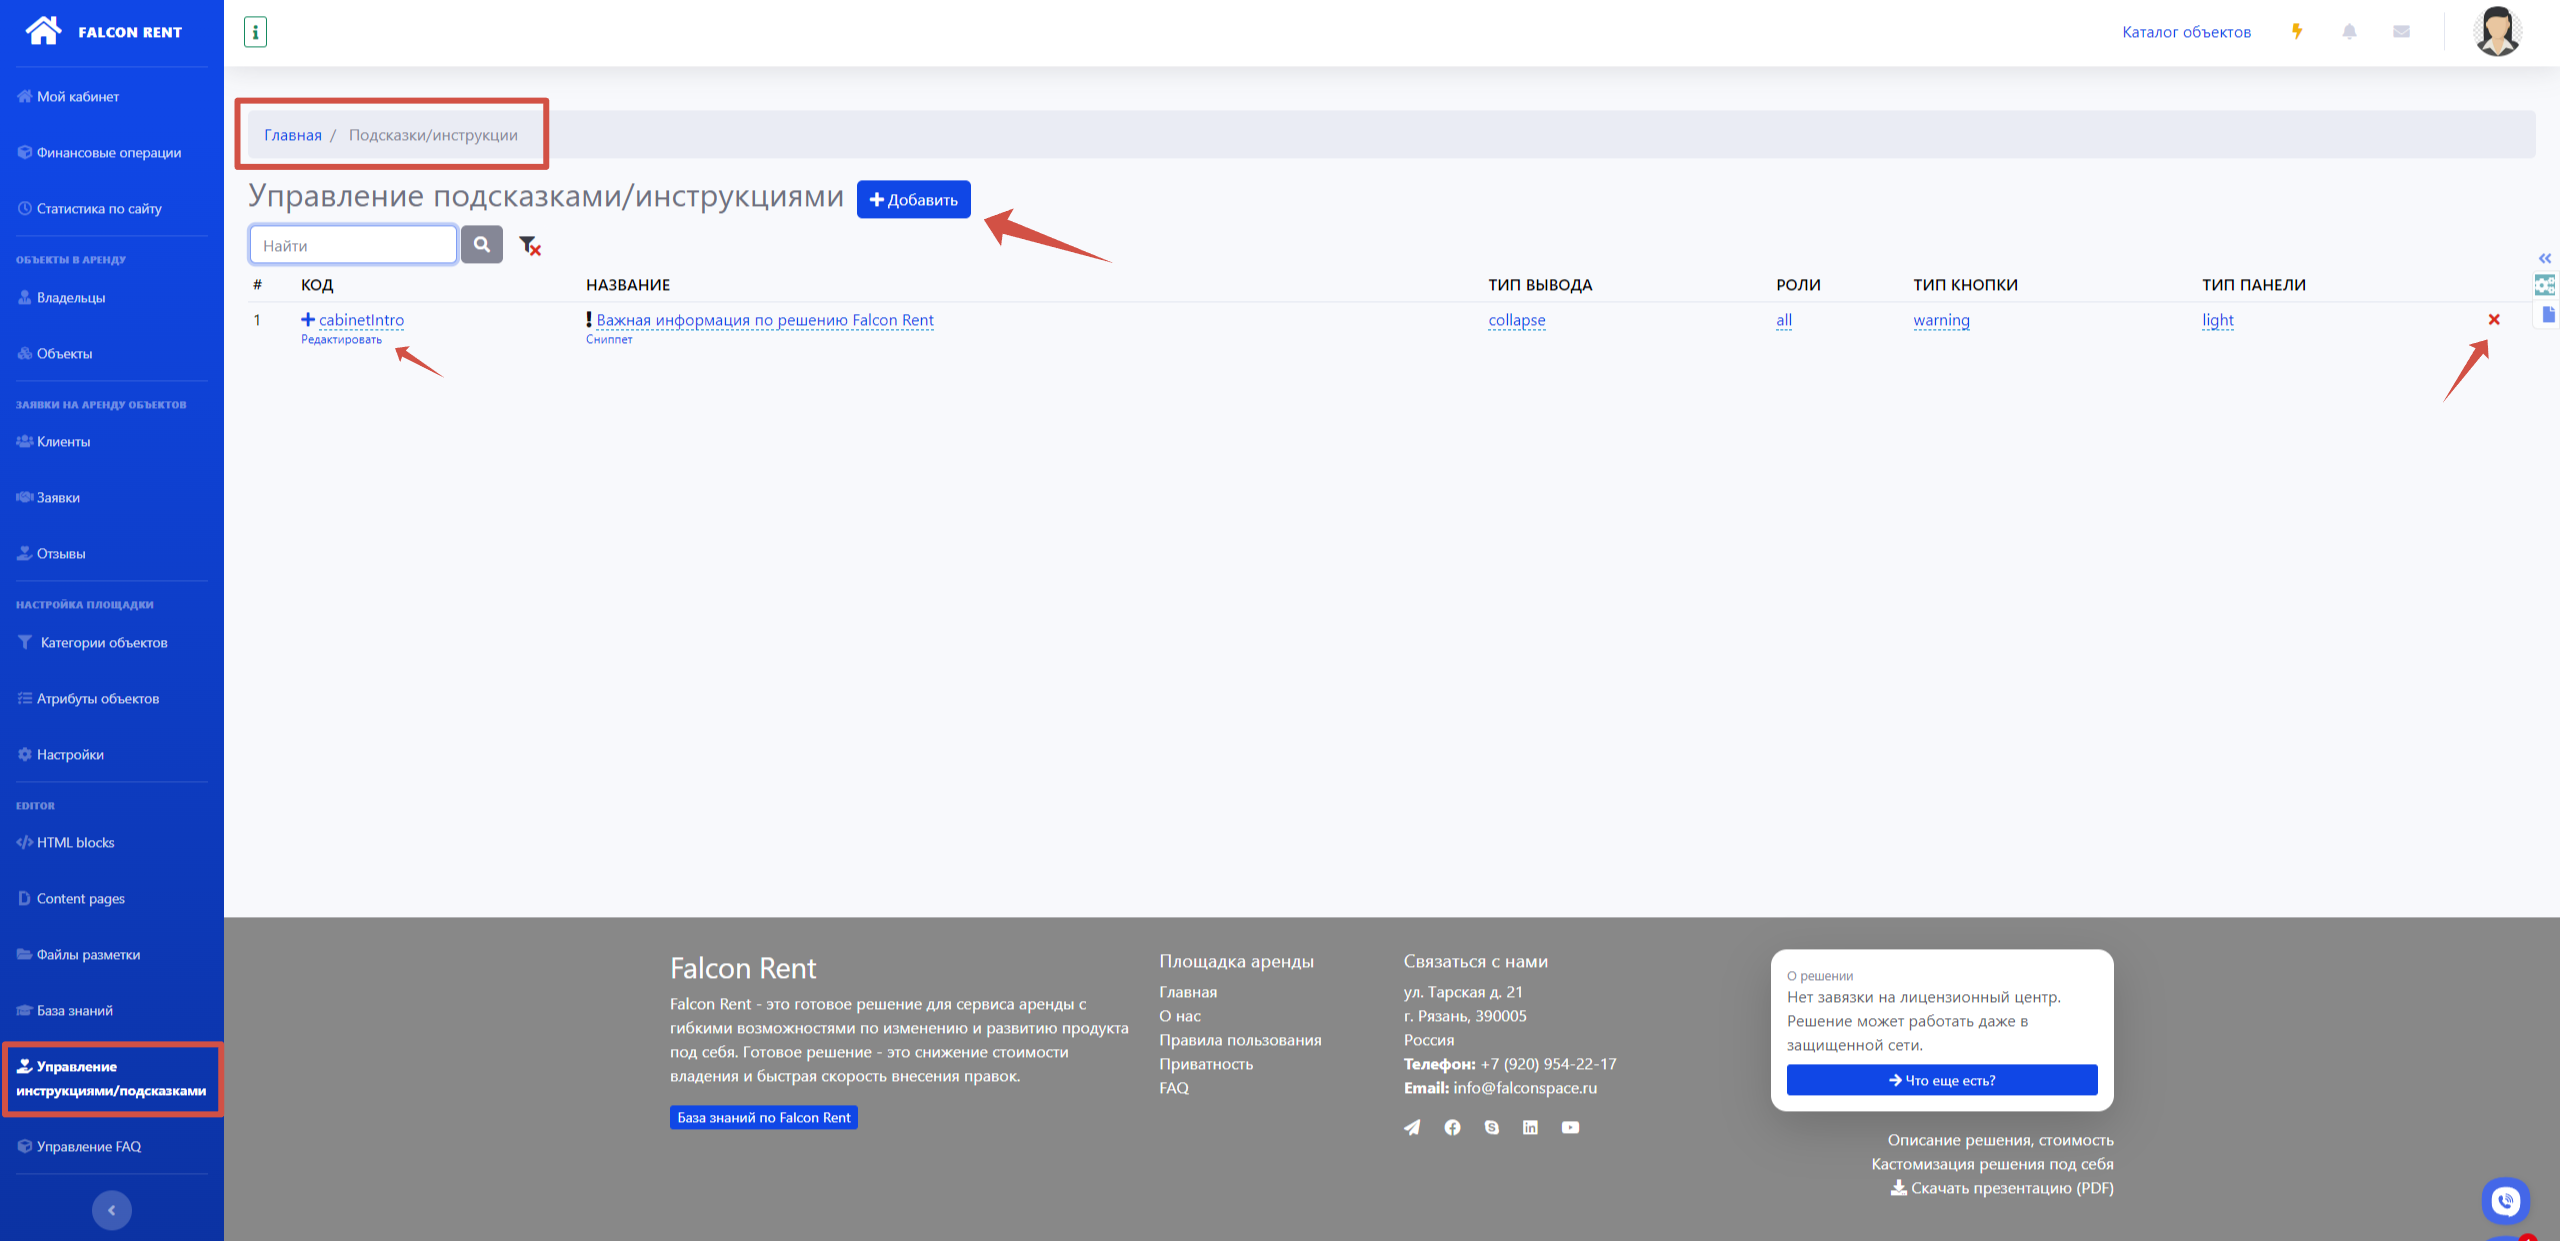
Task: Click the Добавить button
Action: pos(913,200)
